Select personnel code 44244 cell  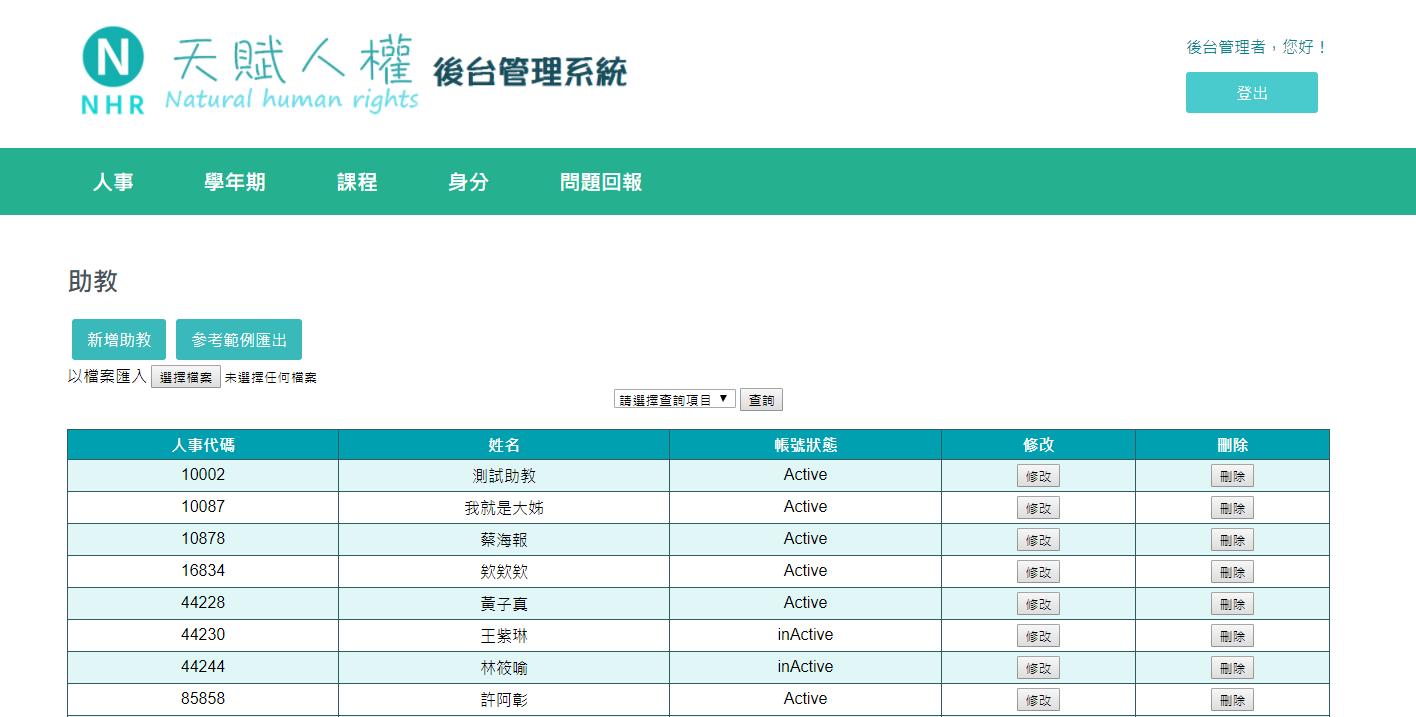[x=203, y=667]
